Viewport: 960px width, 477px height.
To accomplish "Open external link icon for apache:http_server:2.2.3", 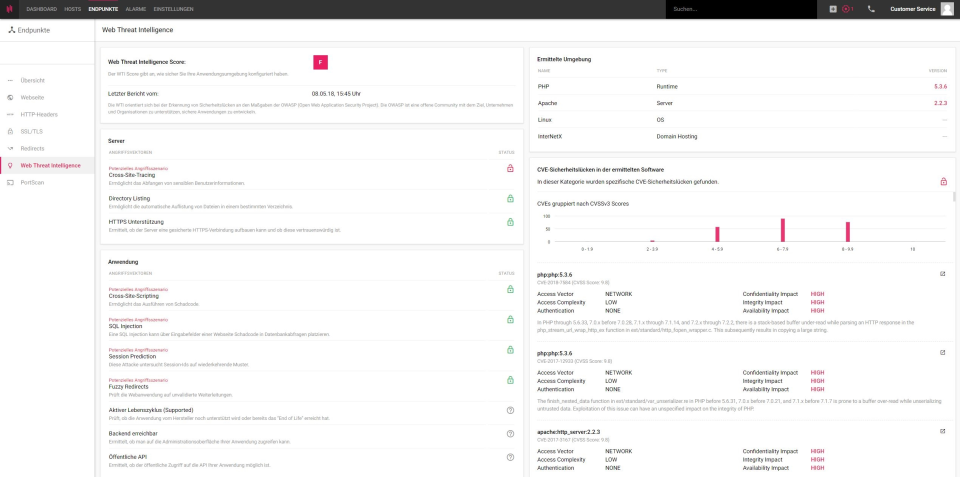I will (x=942, y=432).
